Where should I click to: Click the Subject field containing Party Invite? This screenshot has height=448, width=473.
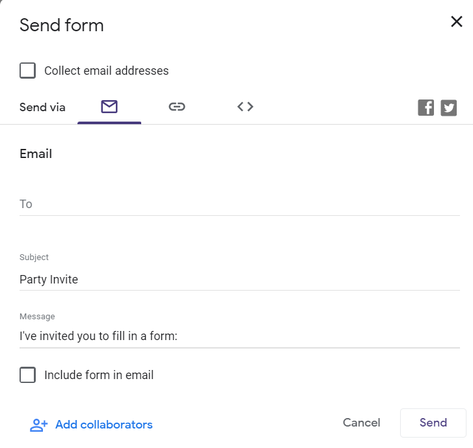coord(239,279)
